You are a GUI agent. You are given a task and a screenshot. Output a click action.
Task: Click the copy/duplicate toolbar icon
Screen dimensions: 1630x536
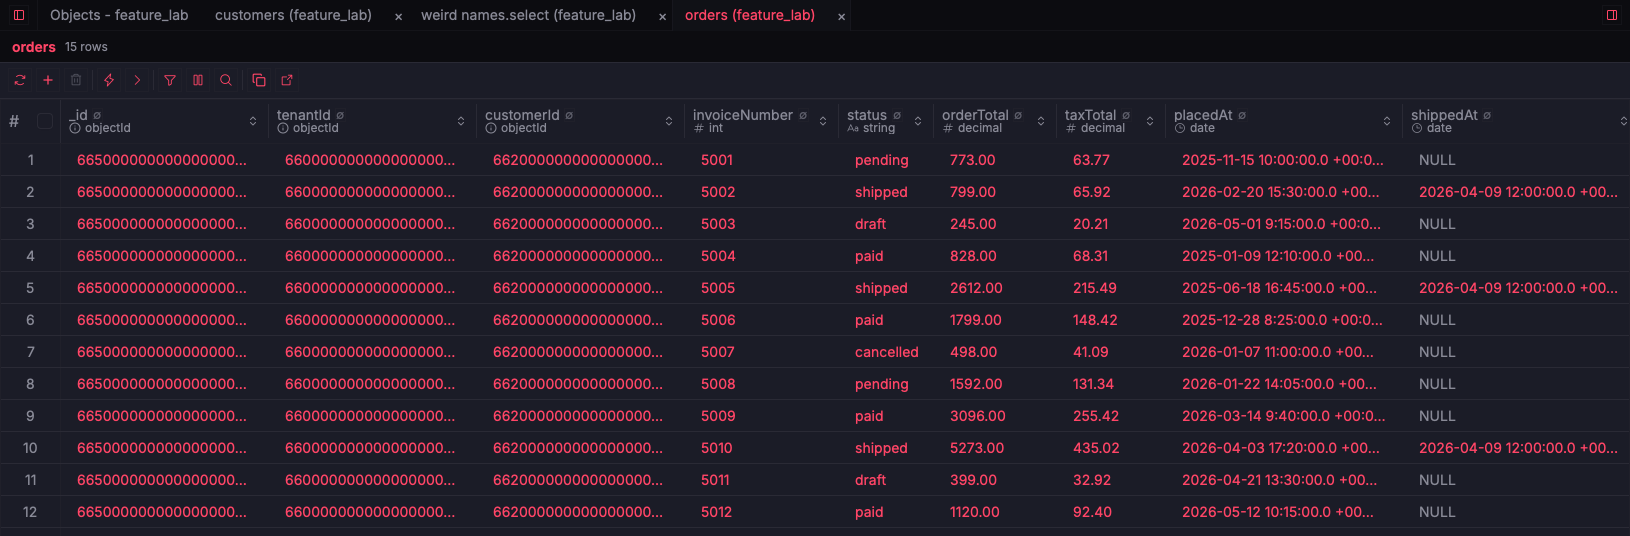pos(259,80)
